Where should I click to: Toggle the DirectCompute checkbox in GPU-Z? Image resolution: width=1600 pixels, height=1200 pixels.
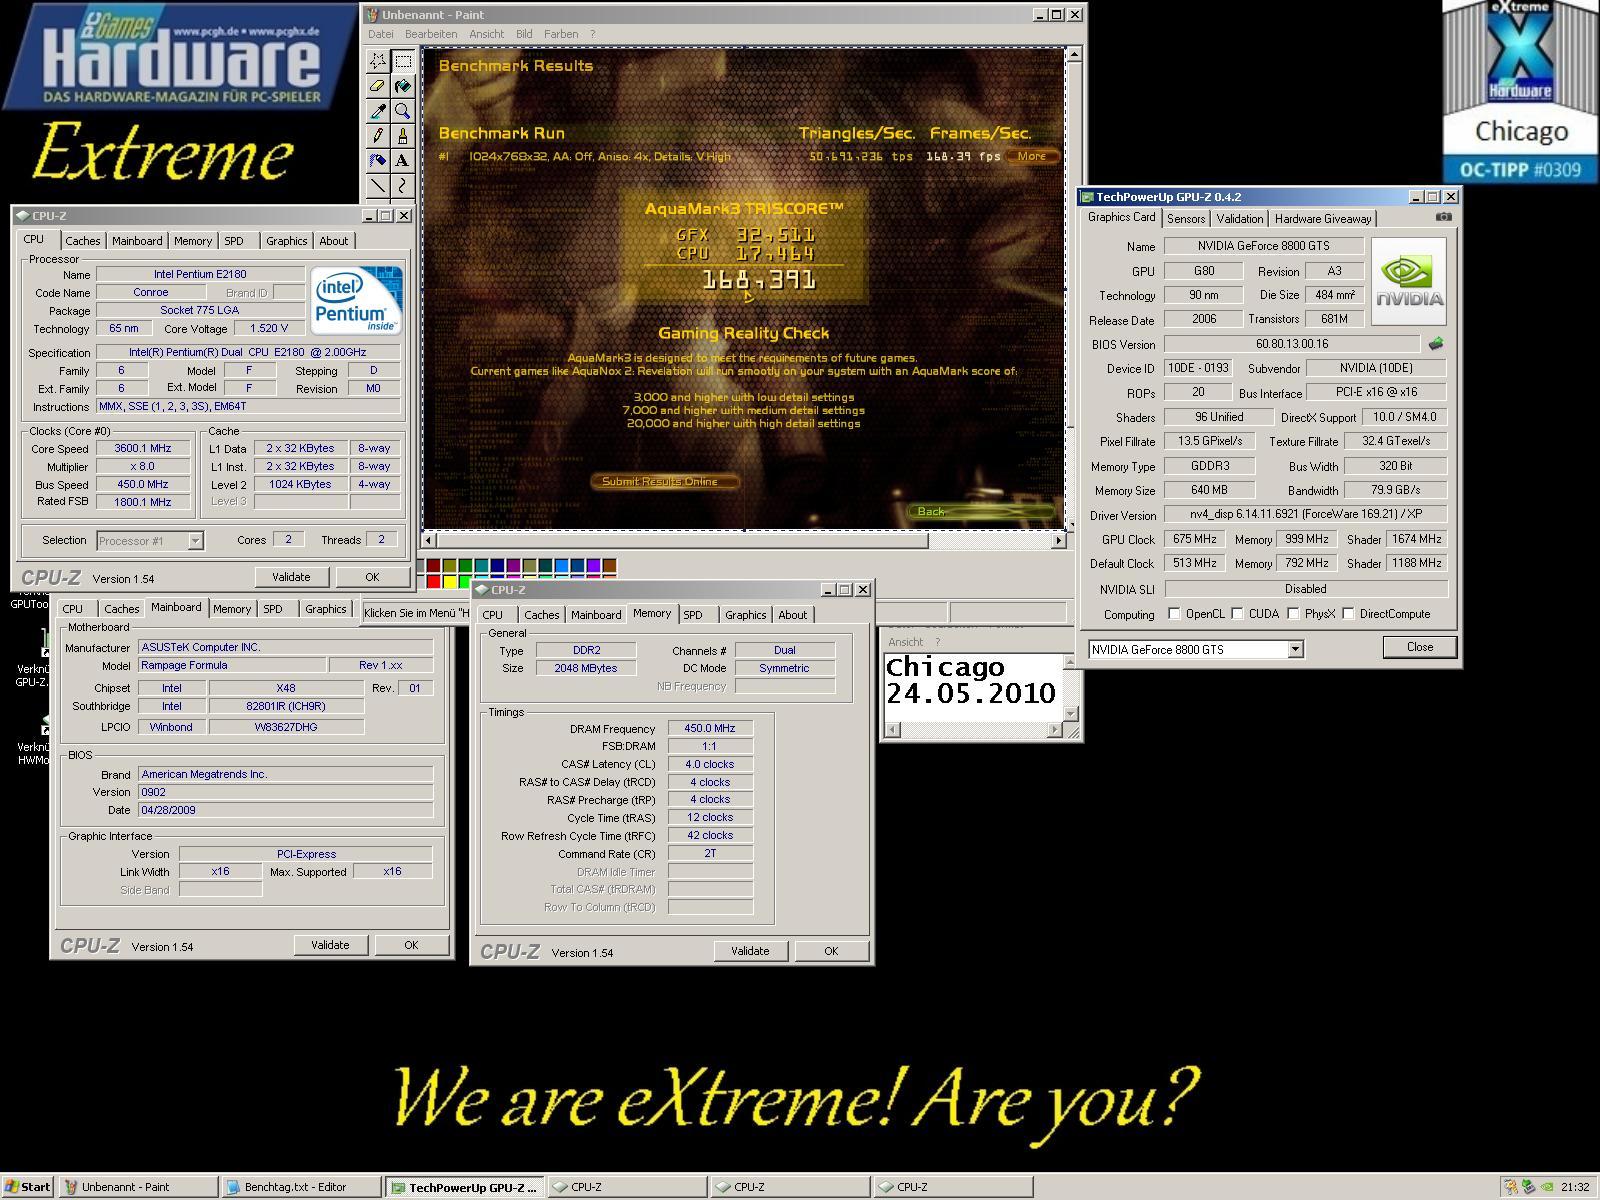1349,614
